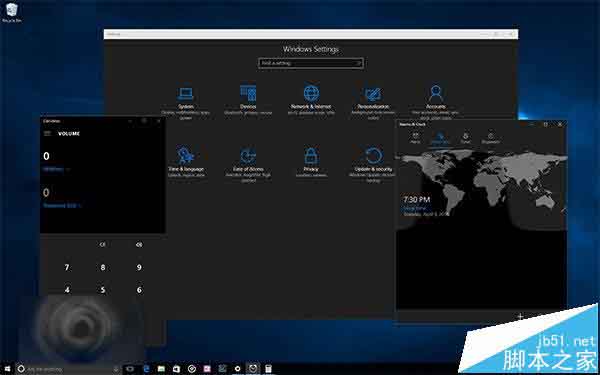This screenshot has width=600, height=375.
Task: Click the Alarms & Clock taskbar icon
Action: pyautogui.click(x=253, y=369)
